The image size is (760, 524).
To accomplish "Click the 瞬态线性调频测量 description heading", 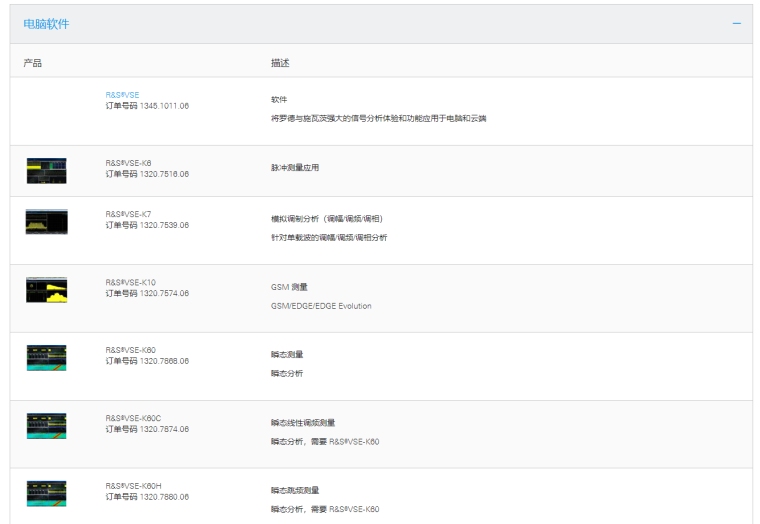I will [302, 423].
